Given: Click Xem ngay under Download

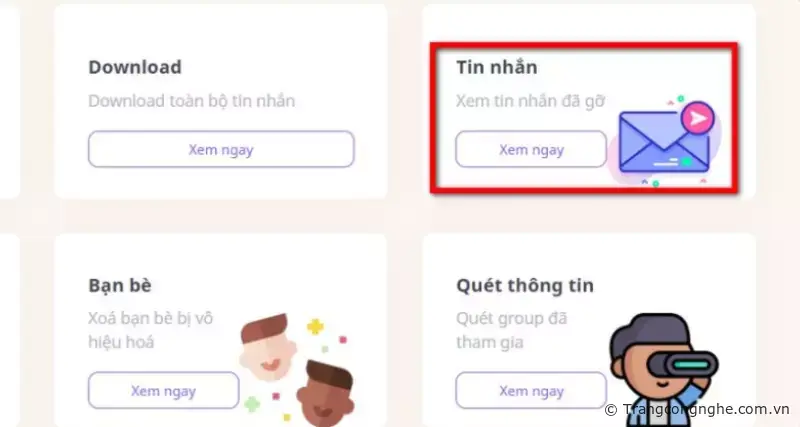Looking at the screenshot, I should pyautogui.click(x=221, y=149).
